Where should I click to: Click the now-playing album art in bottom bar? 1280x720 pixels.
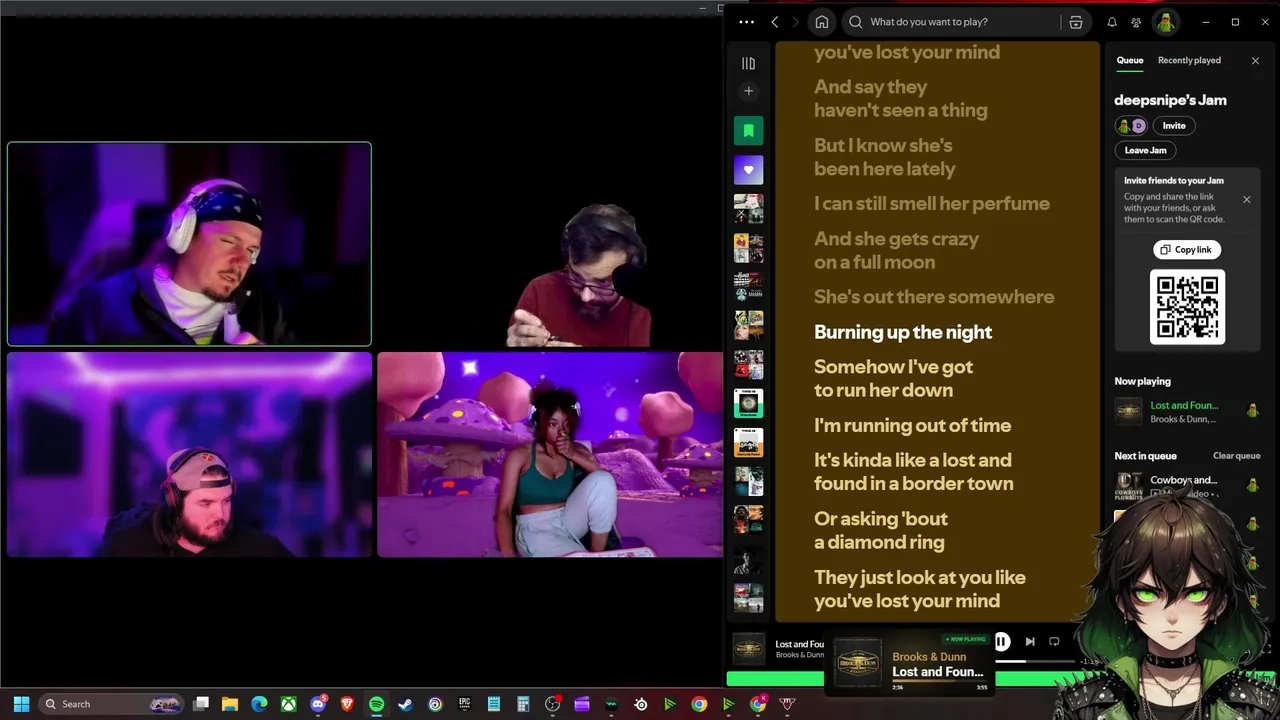(x=748, y=649)
